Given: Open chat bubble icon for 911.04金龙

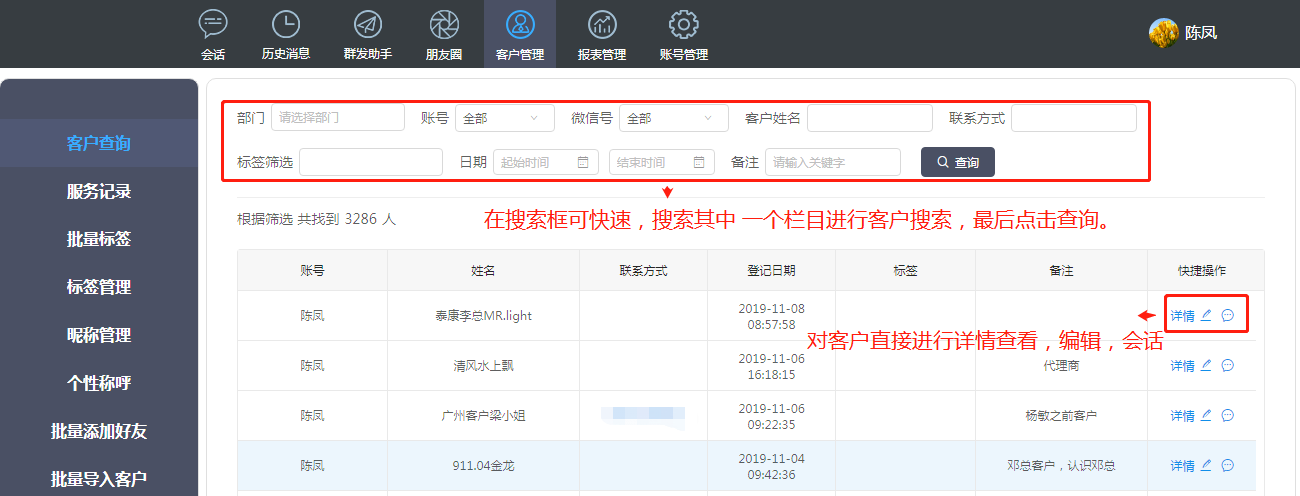Looking at the screenshot, I should 1228,465.
